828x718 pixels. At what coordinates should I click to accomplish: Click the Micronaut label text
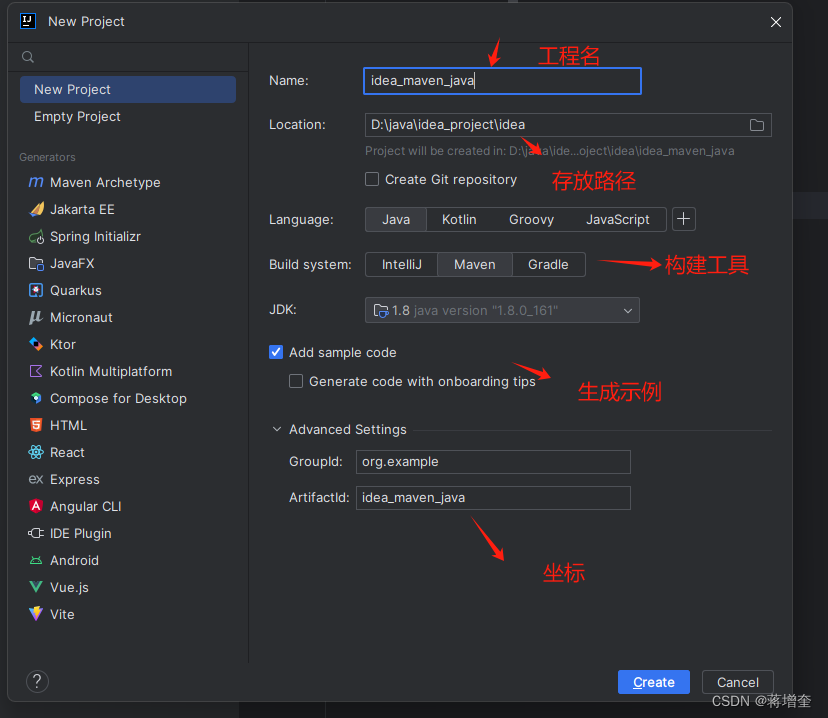[81, 317]
